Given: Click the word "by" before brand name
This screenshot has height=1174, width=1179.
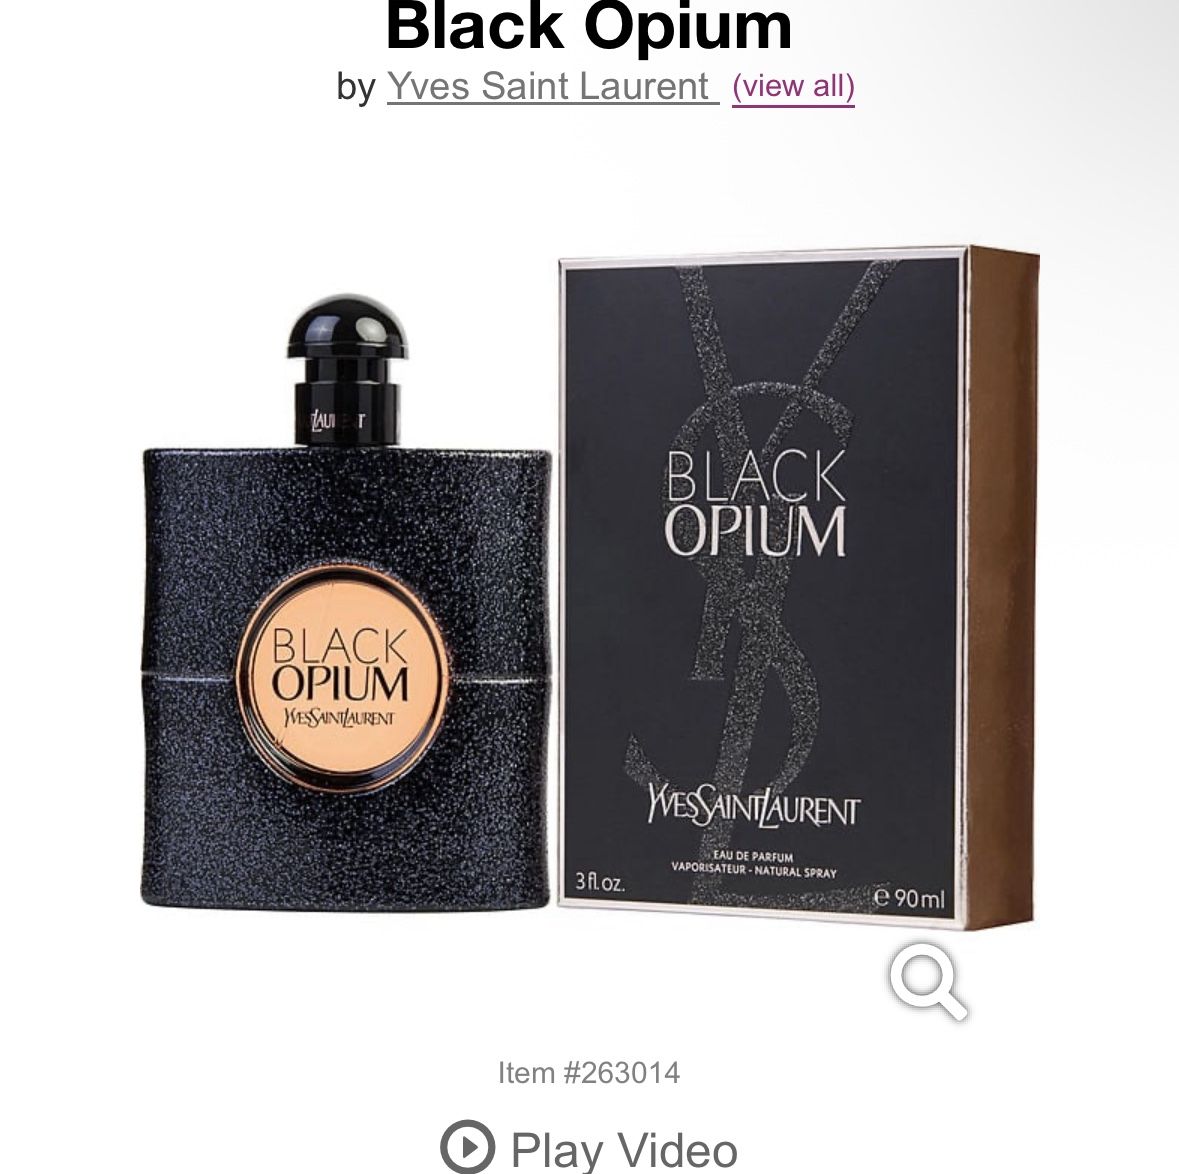Looking at the screenshot, I should (356, 87).
